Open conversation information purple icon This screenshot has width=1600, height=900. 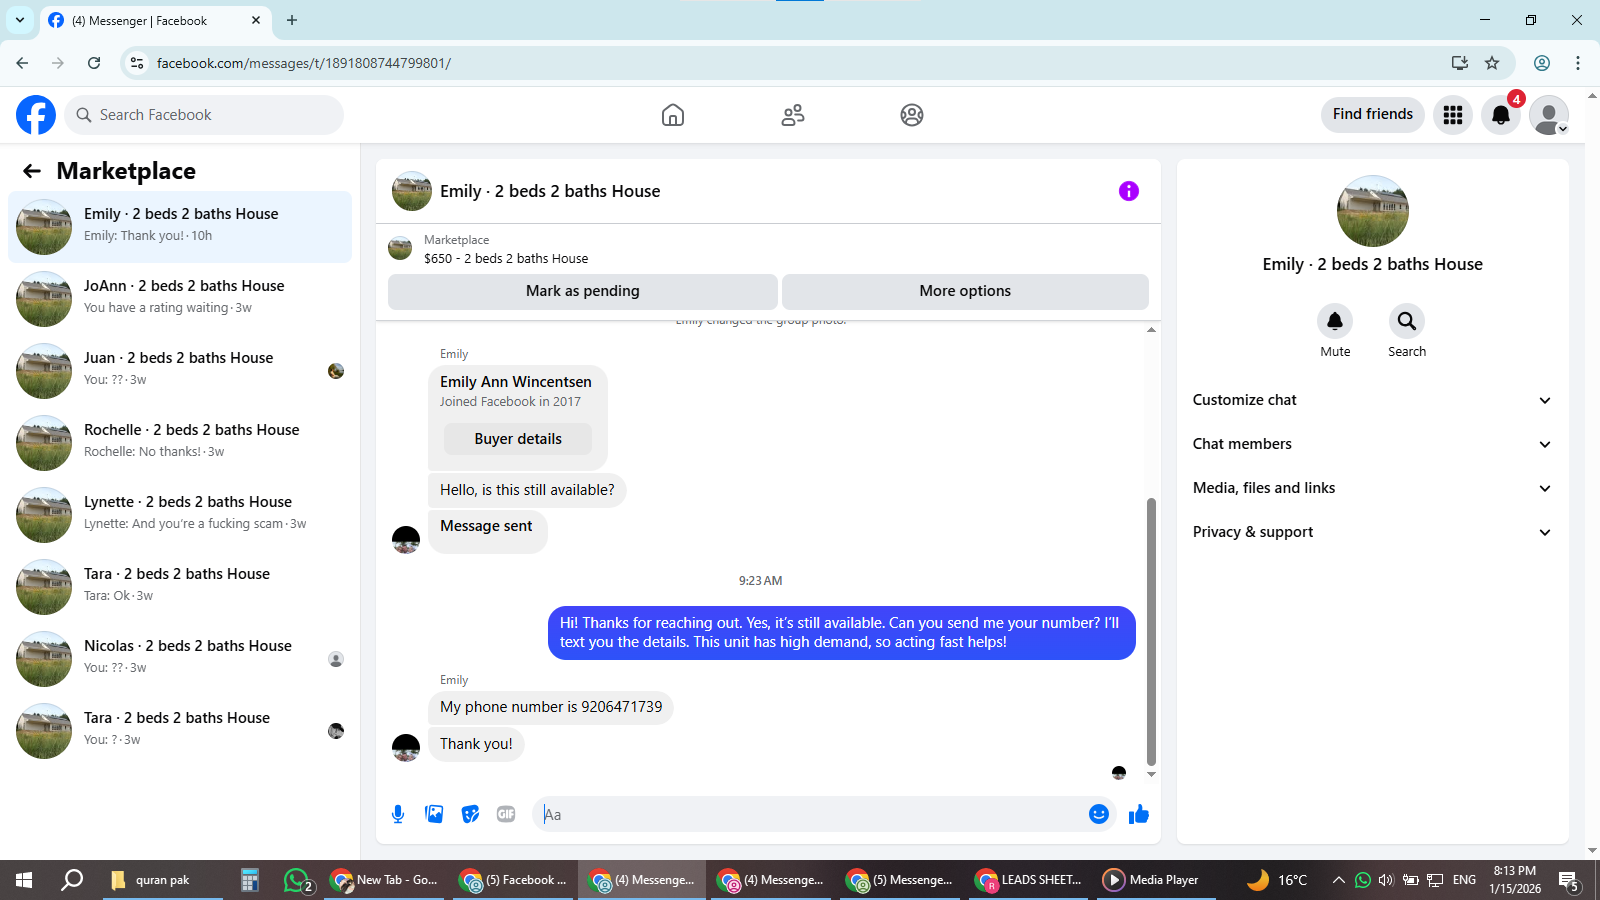click(1129, 191)
